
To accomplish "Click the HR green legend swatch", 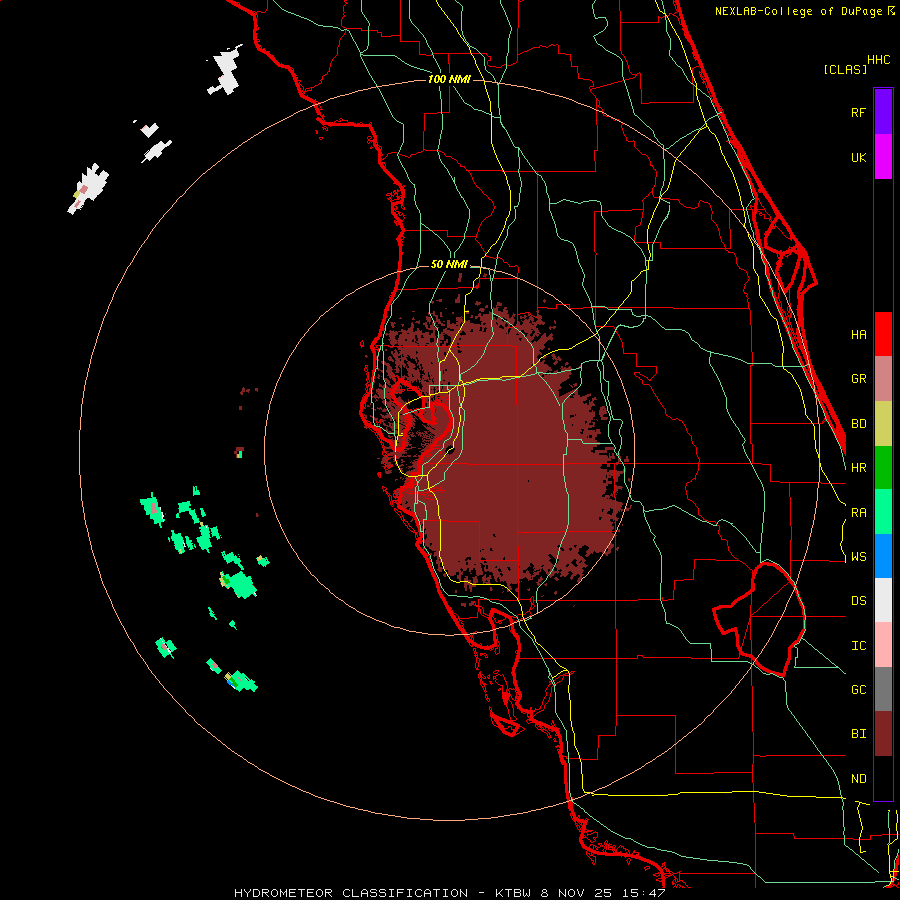I will pyautogui.click(x=883, y=468).
